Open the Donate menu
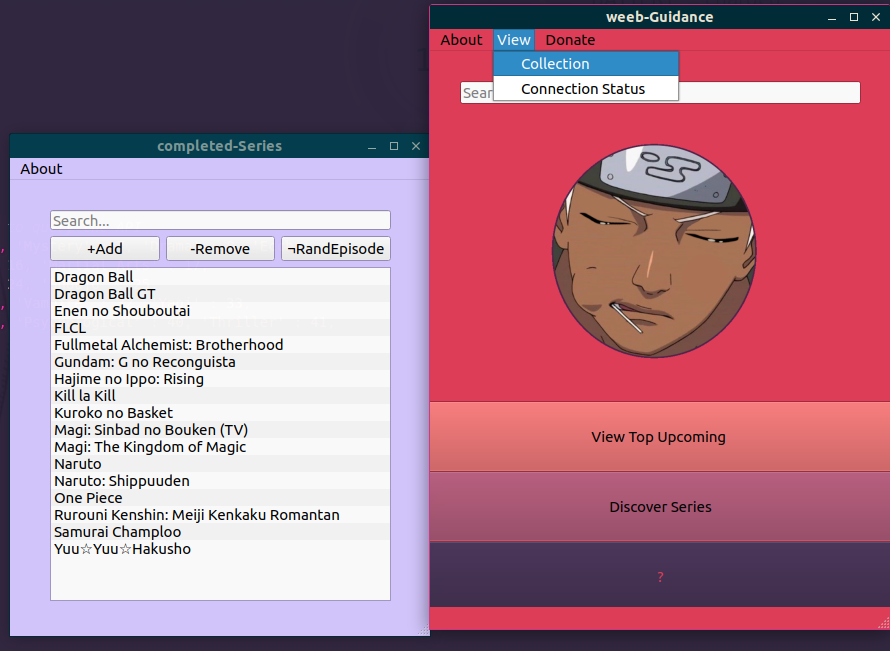This screenshot has width=890, height=651. (570, 40)
